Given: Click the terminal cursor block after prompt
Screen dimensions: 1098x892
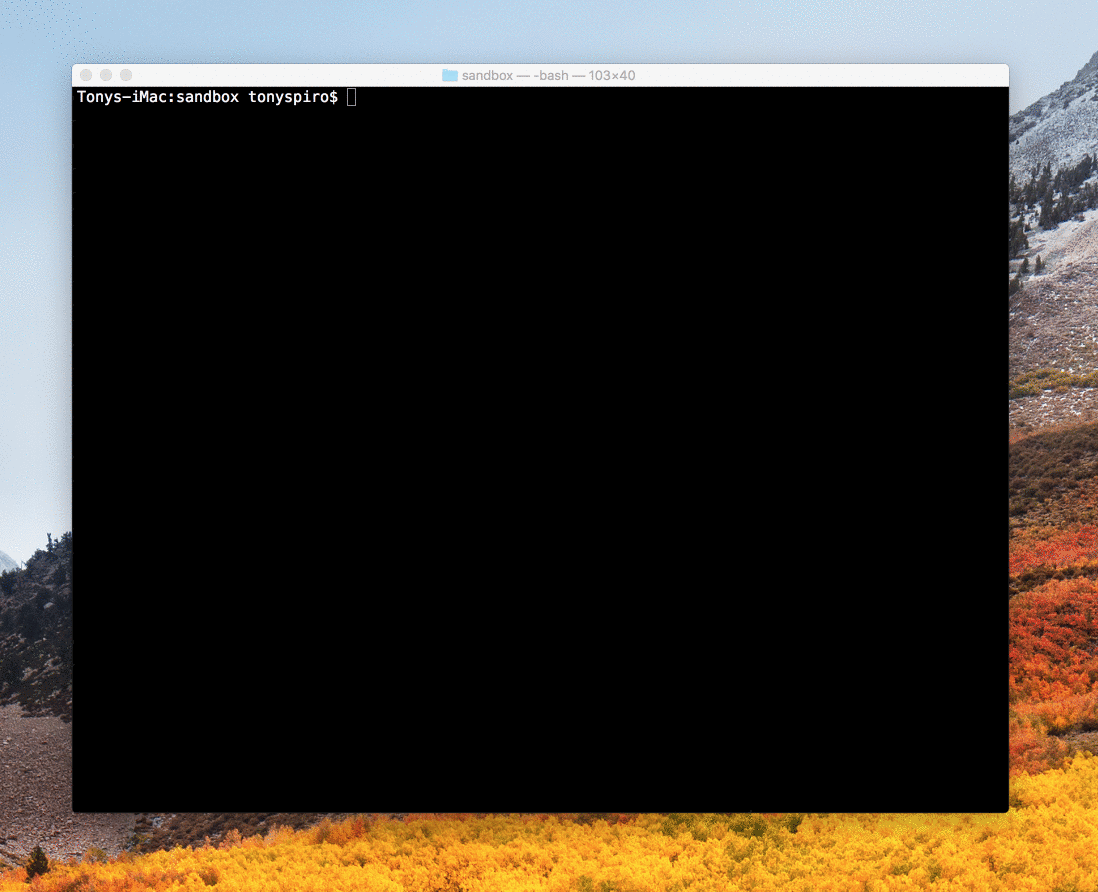Looking at the screenshot, I should pyautogui.click(x=352, y=97).
